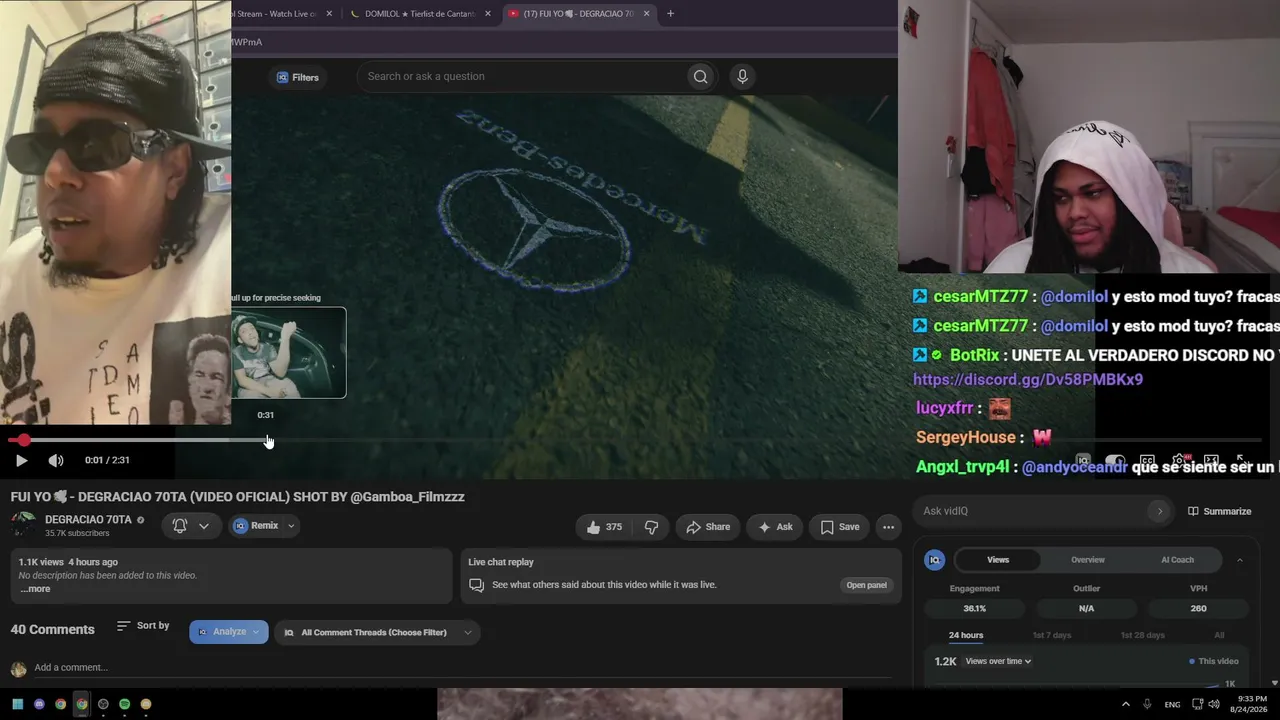The height and width of the screenshot is (720, 1280).
Task: Open the vidIQ Filters button
Action: tap(297, 77)
